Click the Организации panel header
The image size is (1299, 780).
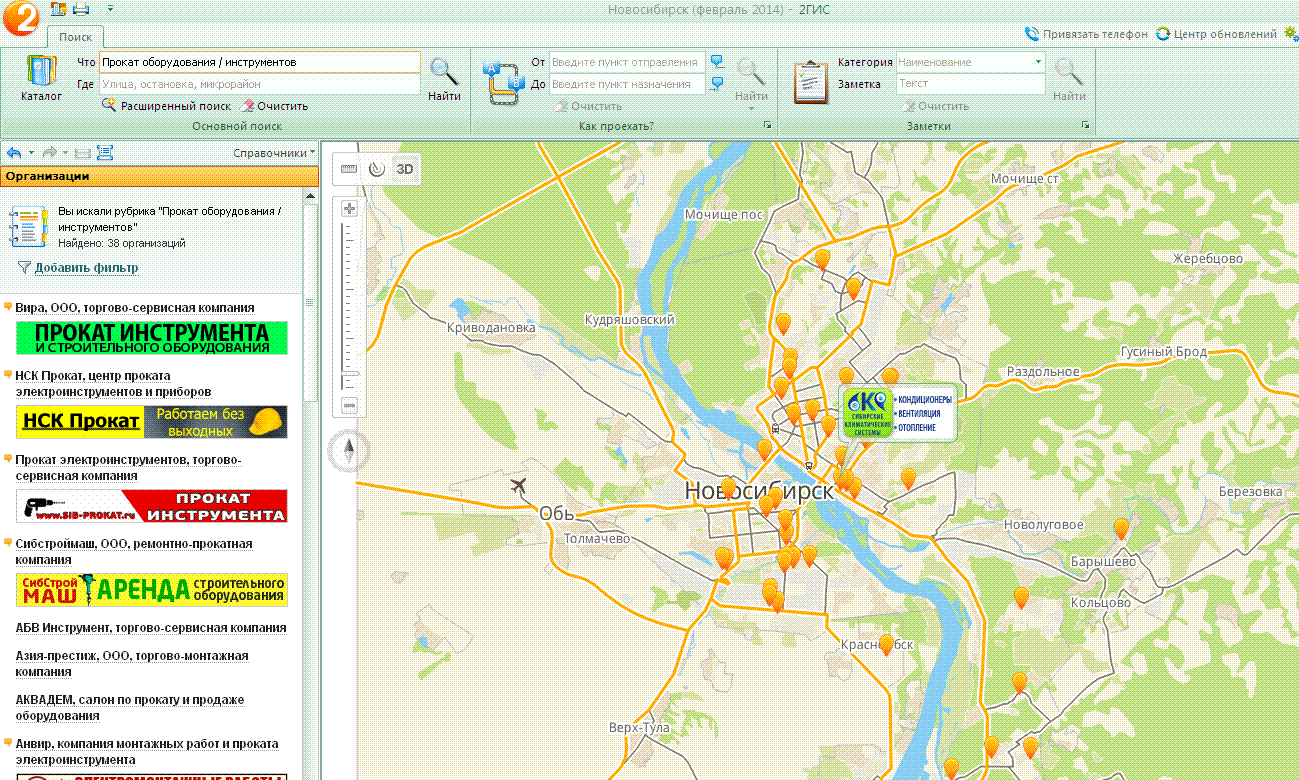[160, 176]
